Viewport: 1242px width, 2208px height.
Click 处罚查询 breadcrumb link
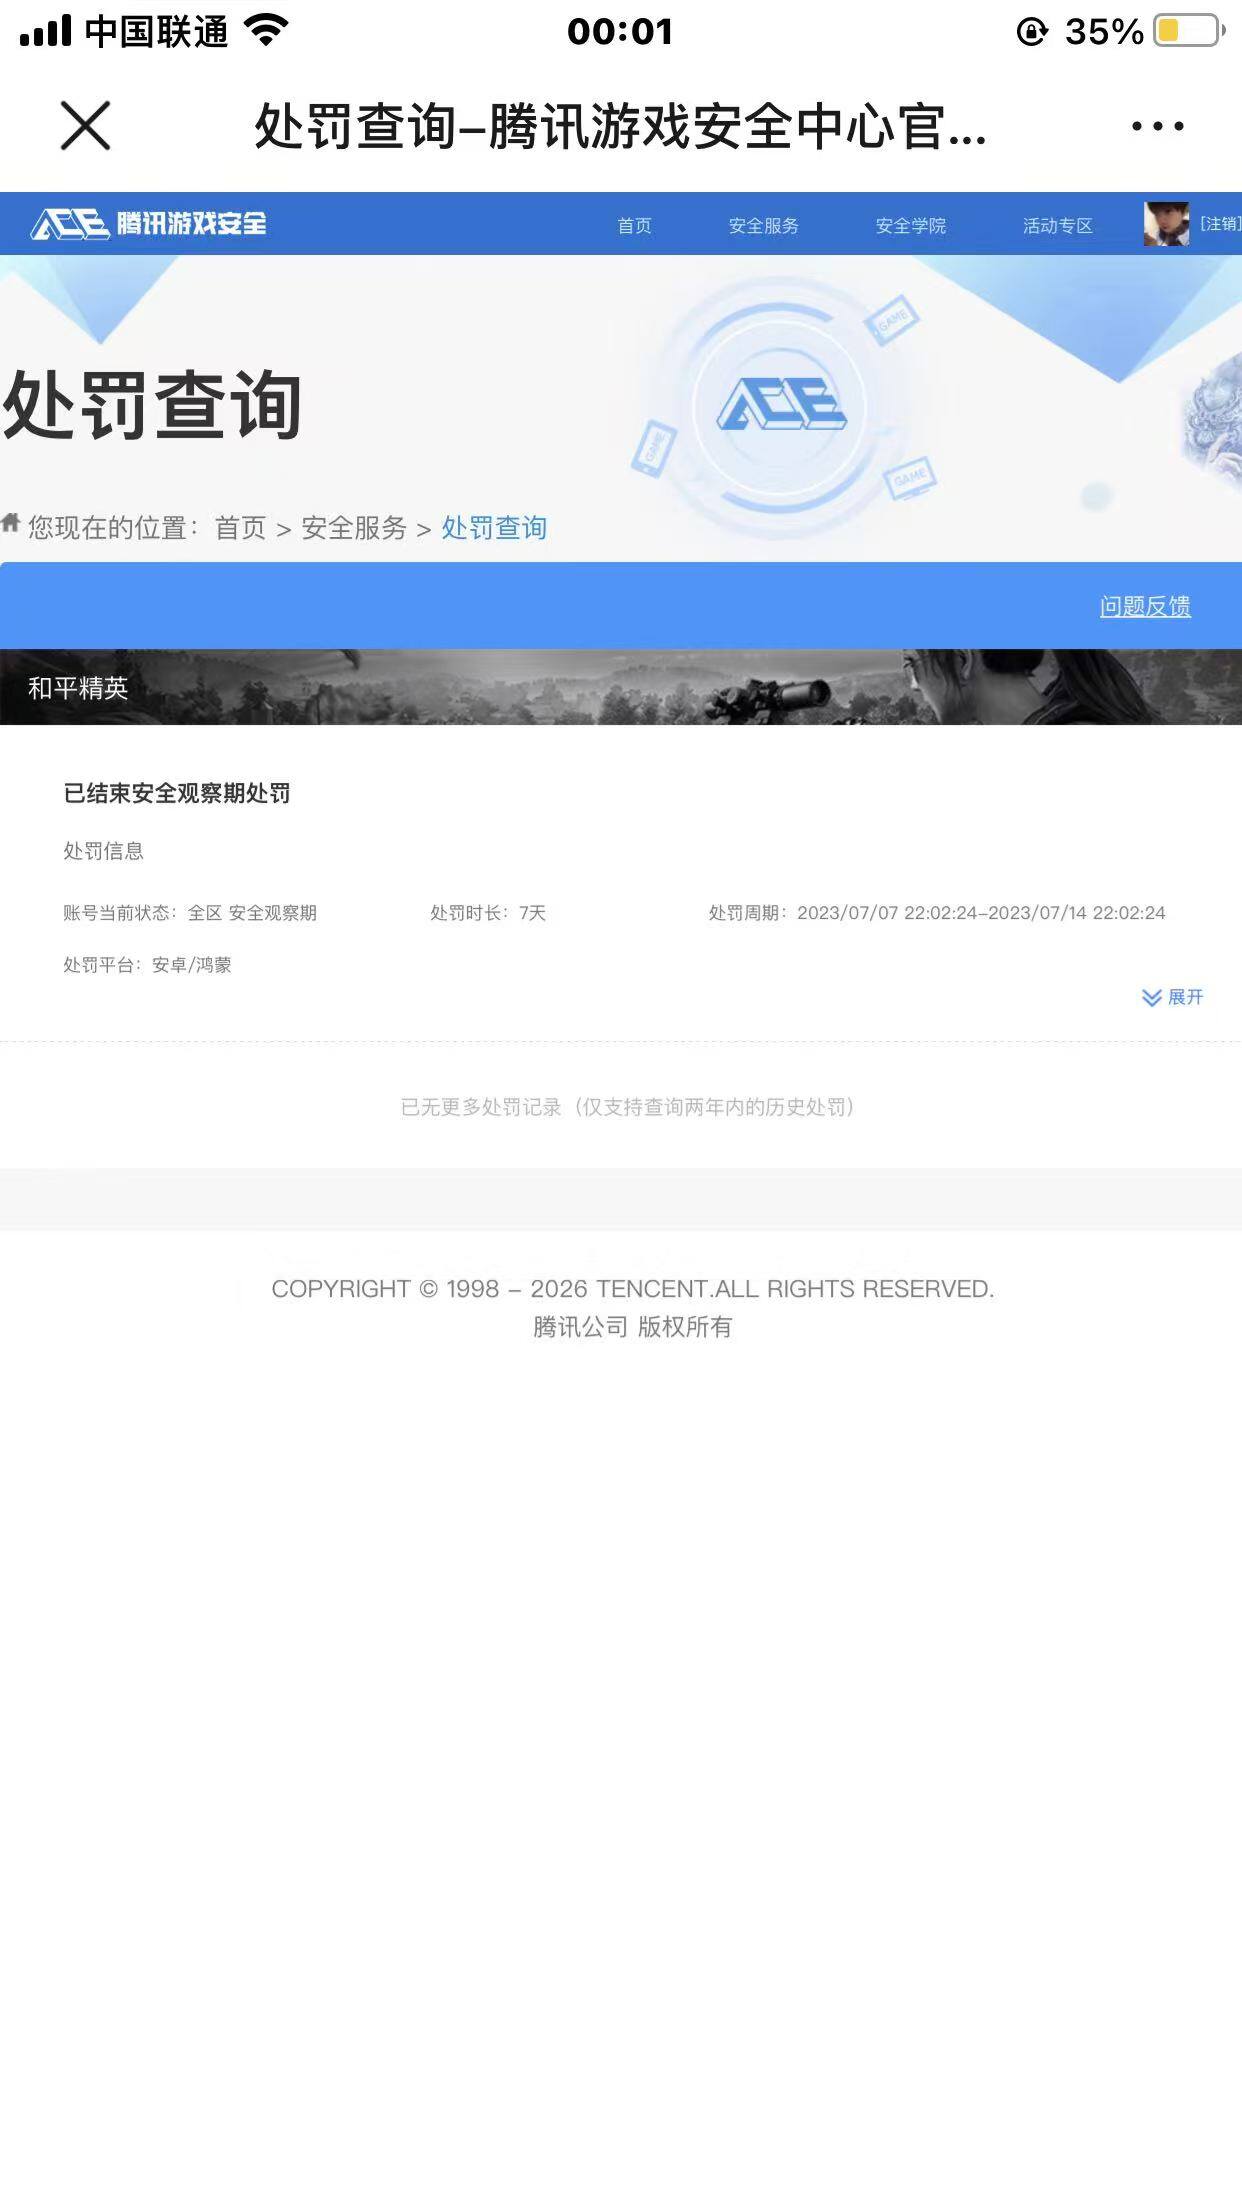coord(494,528)
